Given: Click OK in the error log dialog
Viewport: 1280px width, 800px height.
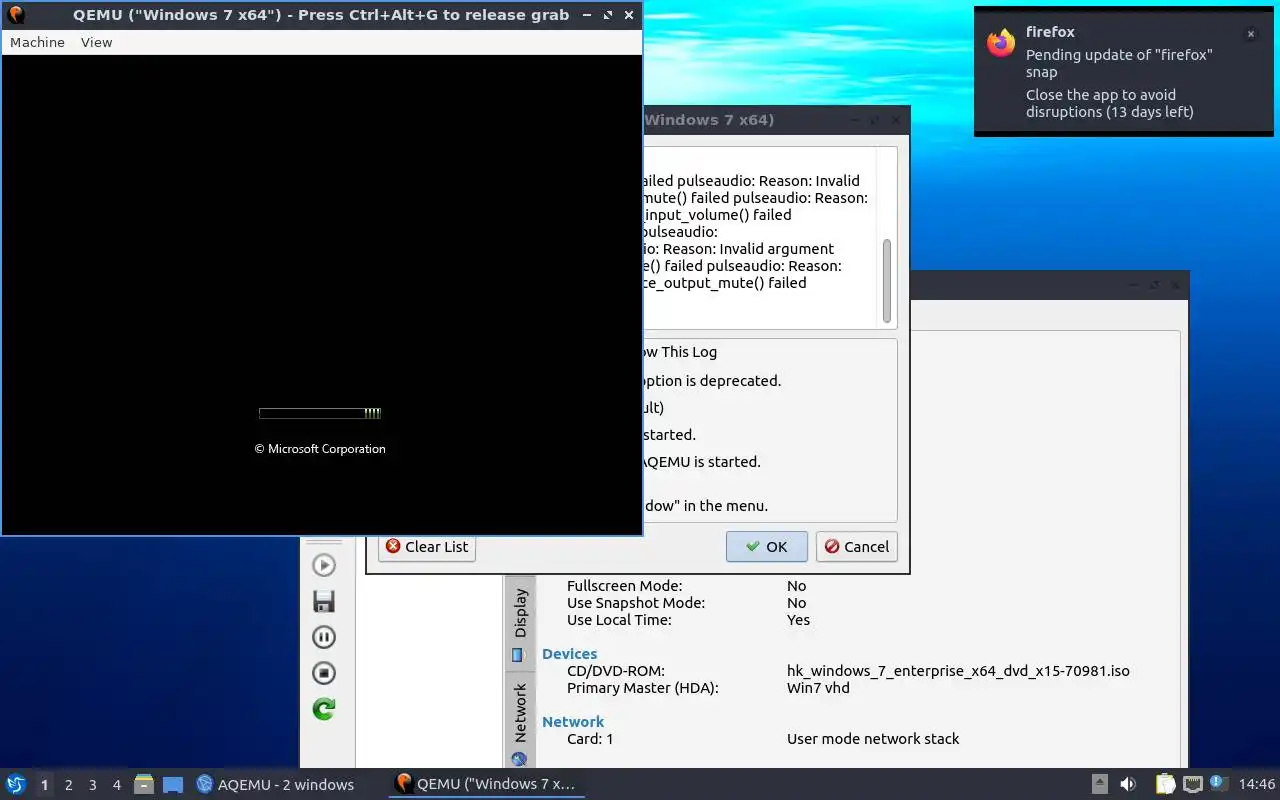Looking at the screenshot, I should coord(767,546).
